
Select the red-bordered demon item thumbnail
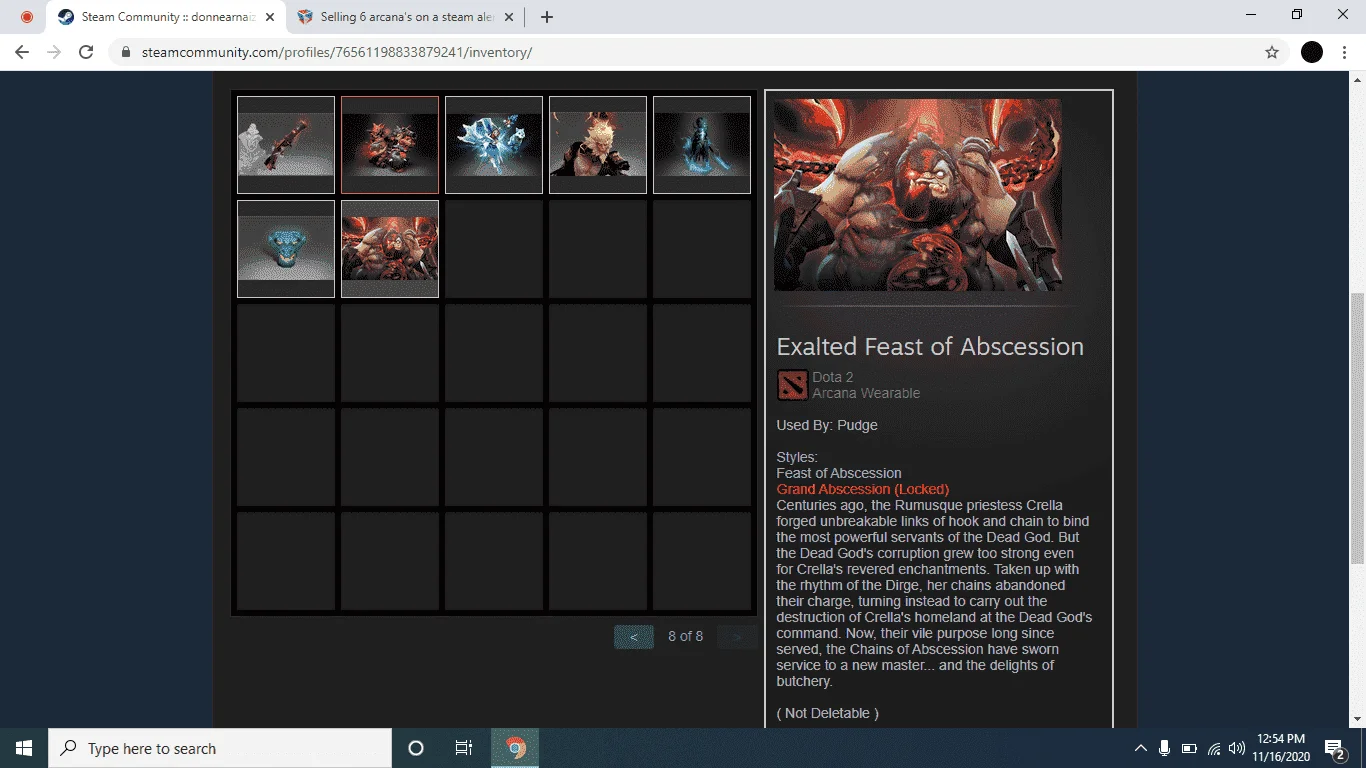click(390, 145)
